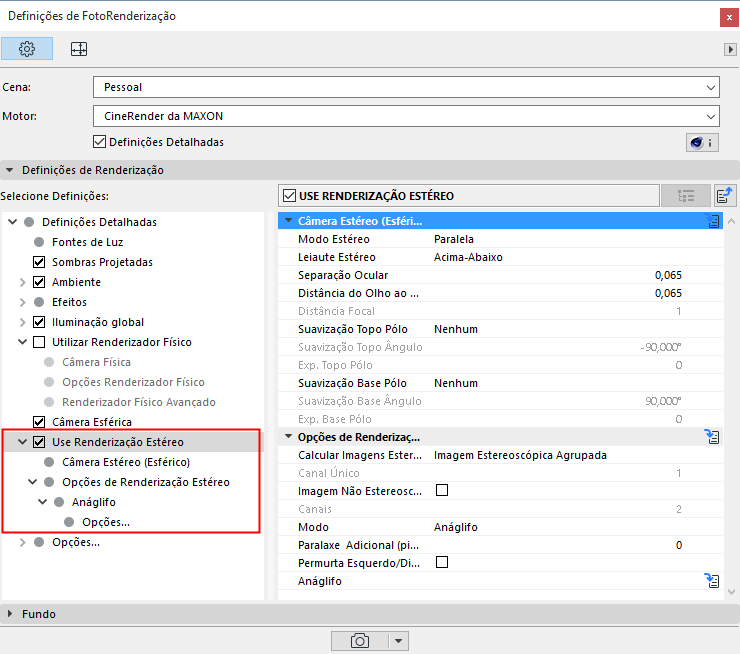The height and width of the screenshot is (654, 740).
Task: Select Fontes de Luz tree item
Action: point(87,242)
